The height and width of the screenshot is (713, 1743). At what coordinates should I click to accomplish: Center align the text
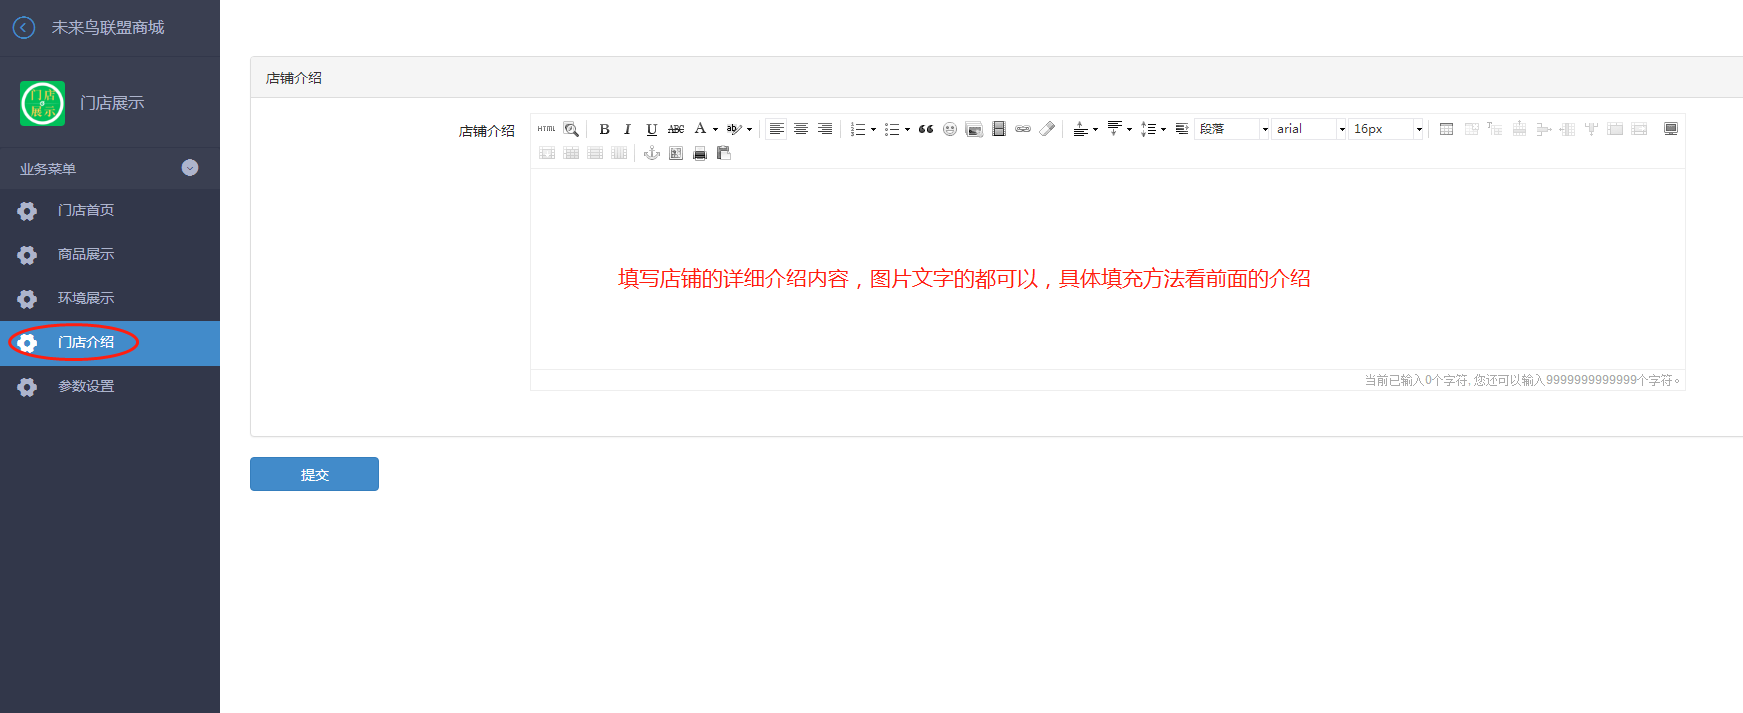[x=801, y=129]
